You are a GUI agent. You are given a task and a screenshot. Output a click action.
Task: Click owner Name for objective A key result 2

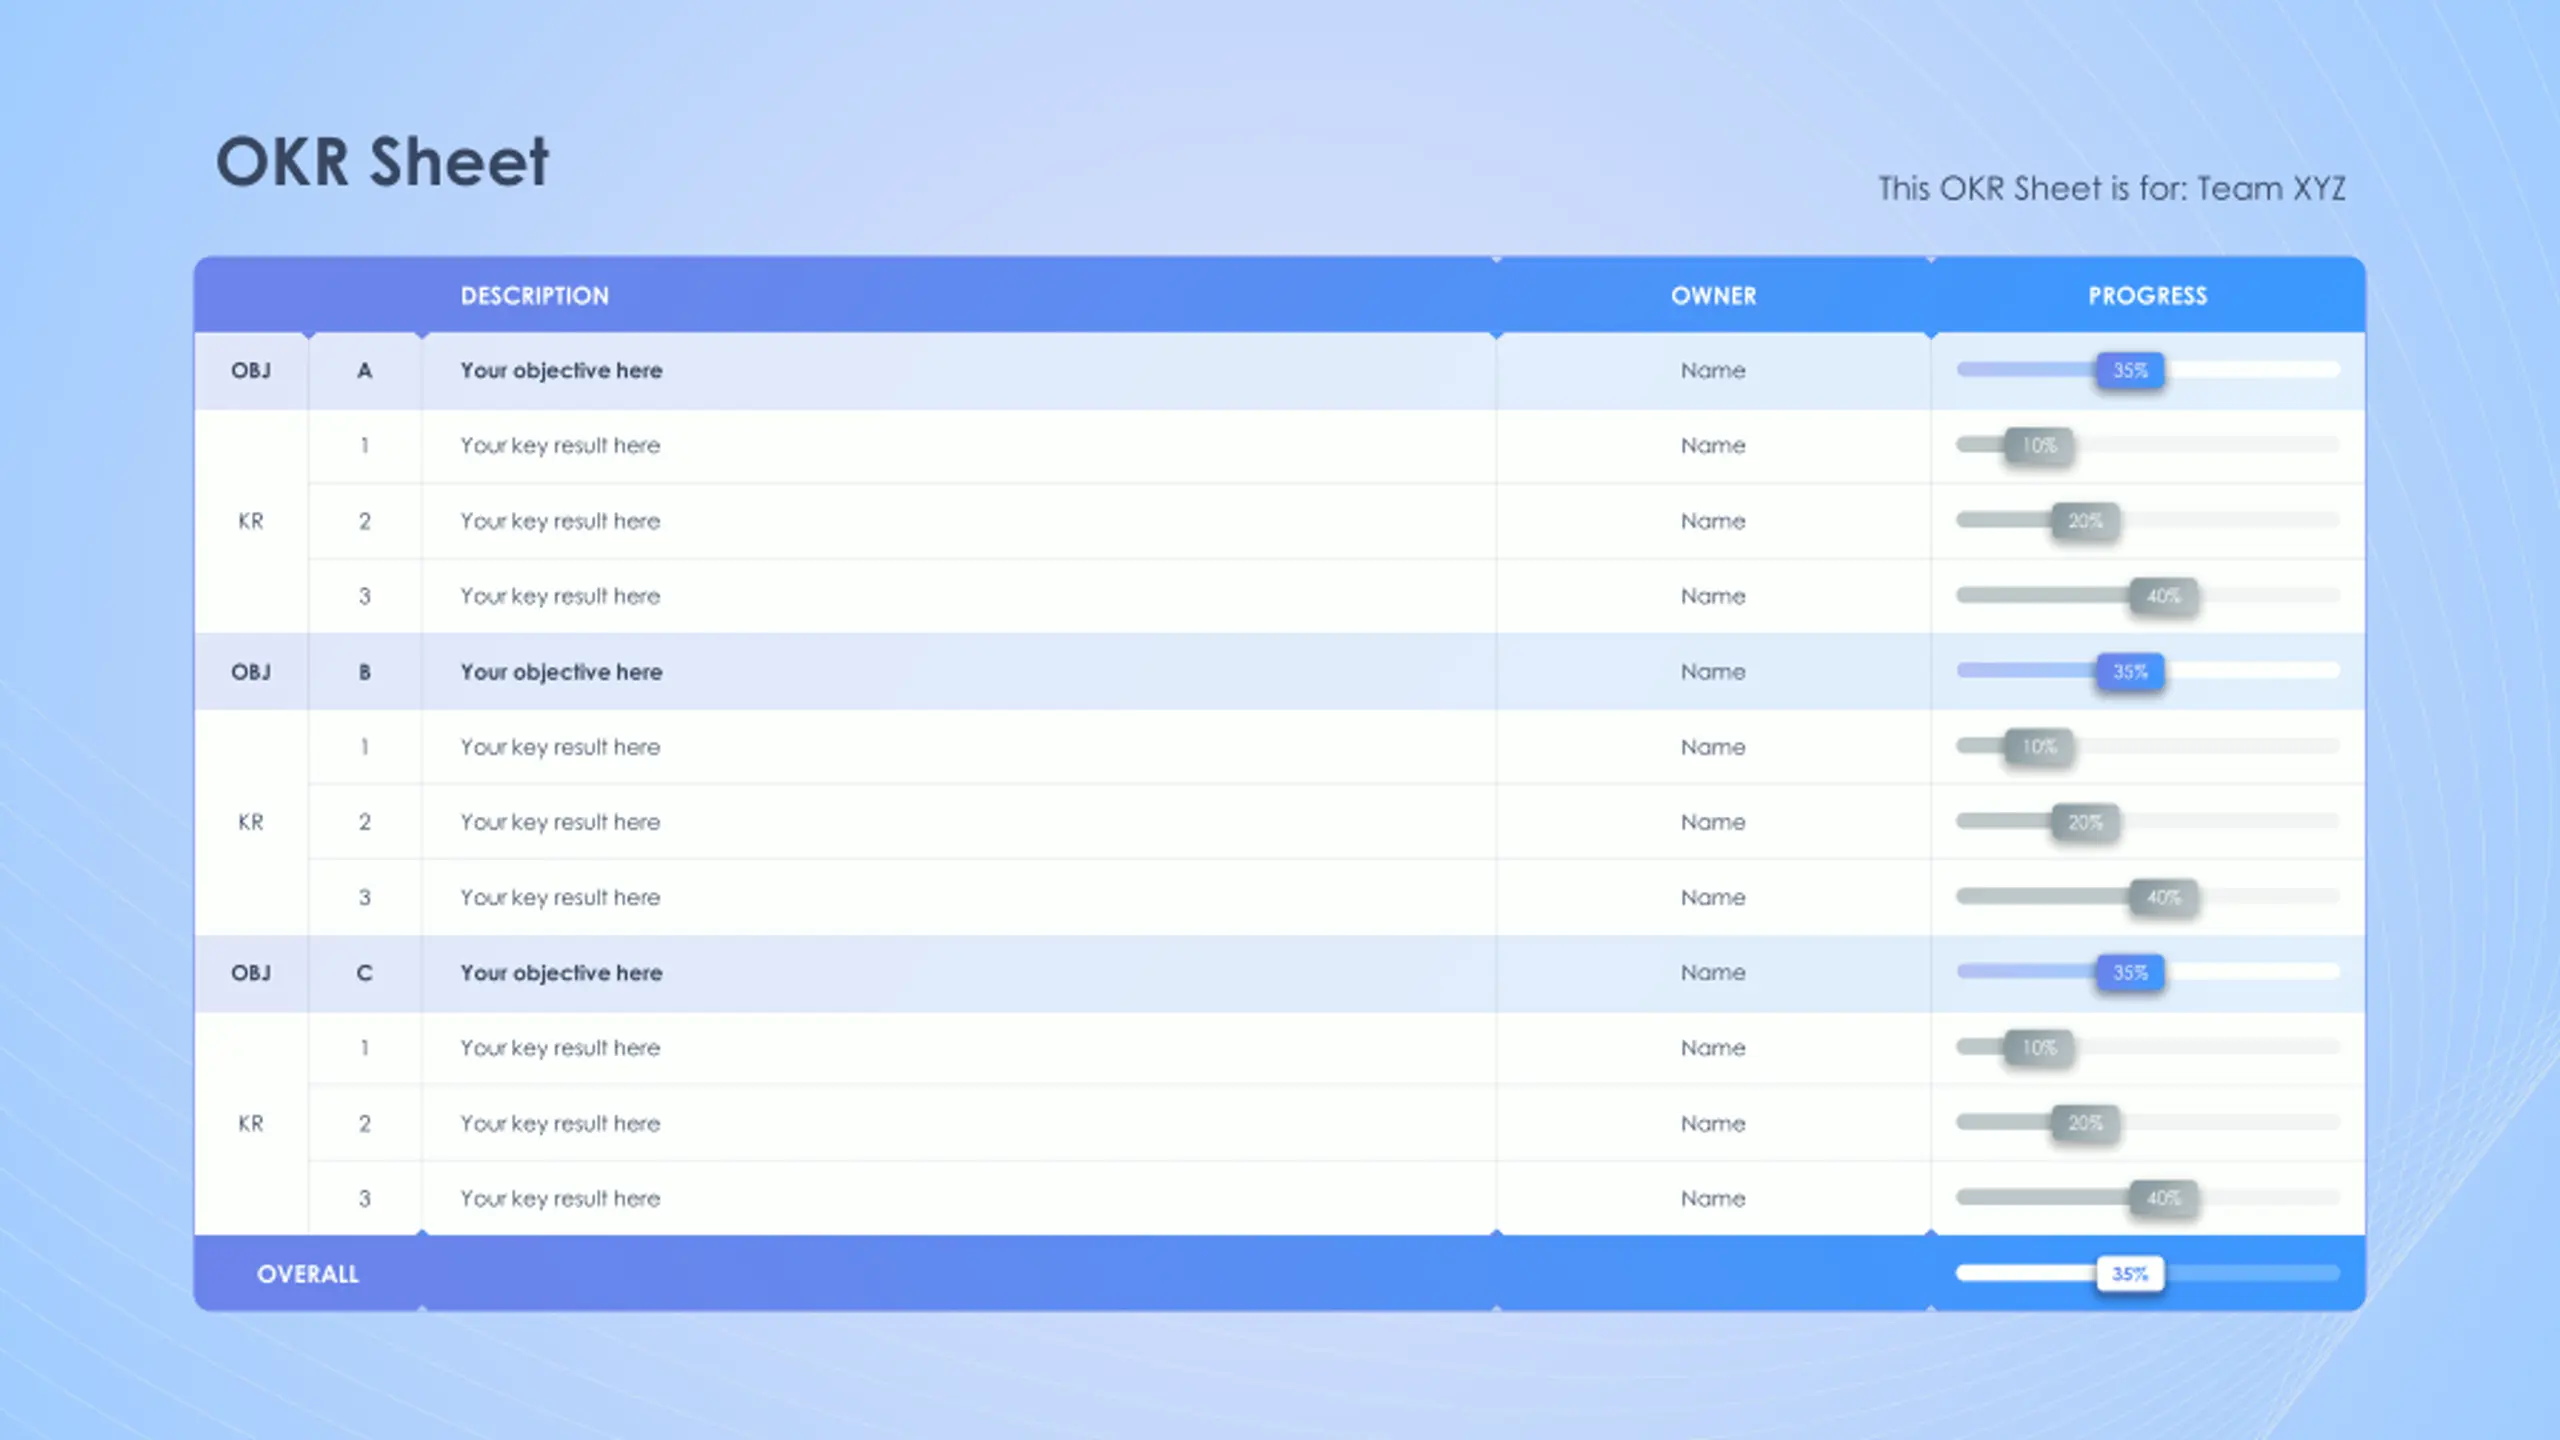(x=1713, y=521)
